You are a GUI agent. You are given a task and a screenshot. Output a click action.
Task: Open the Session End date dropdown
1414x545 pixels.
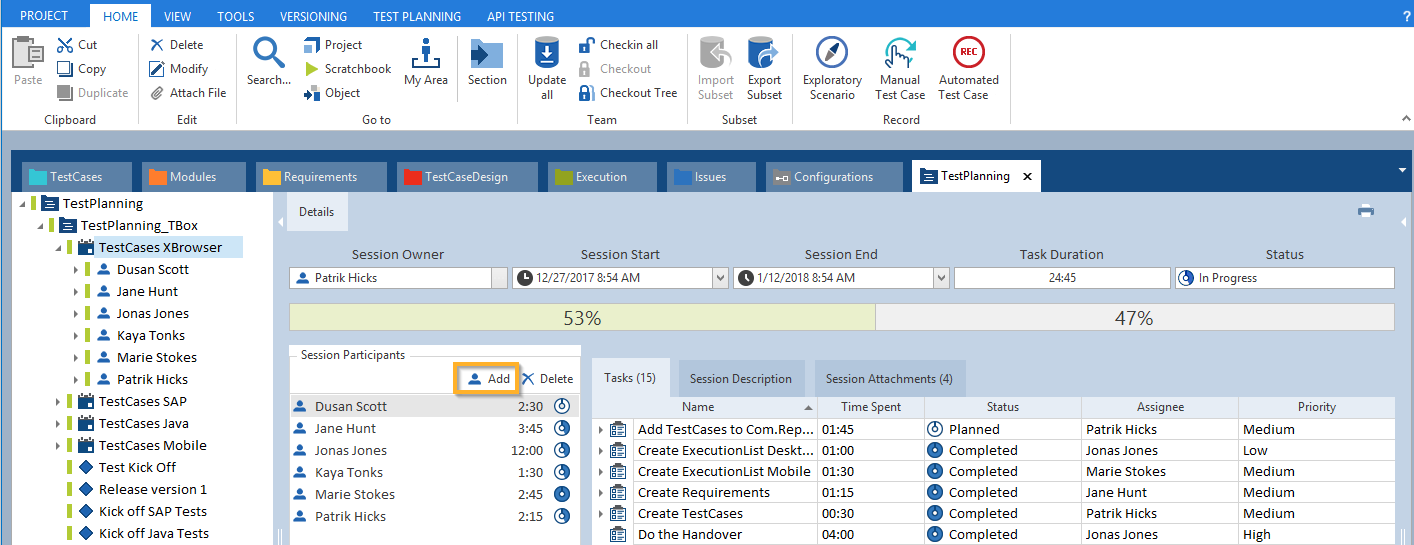pyautogui.click(x=941, y=278)
